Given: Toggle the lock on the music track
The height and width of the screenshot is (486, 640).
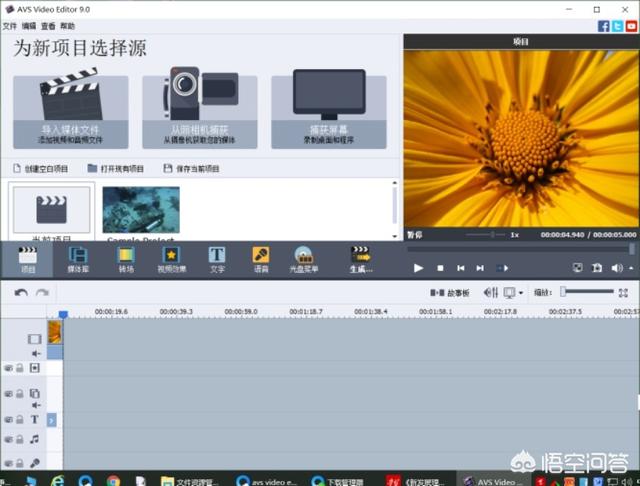Looking at the screenshot, I should pos(19,439).
